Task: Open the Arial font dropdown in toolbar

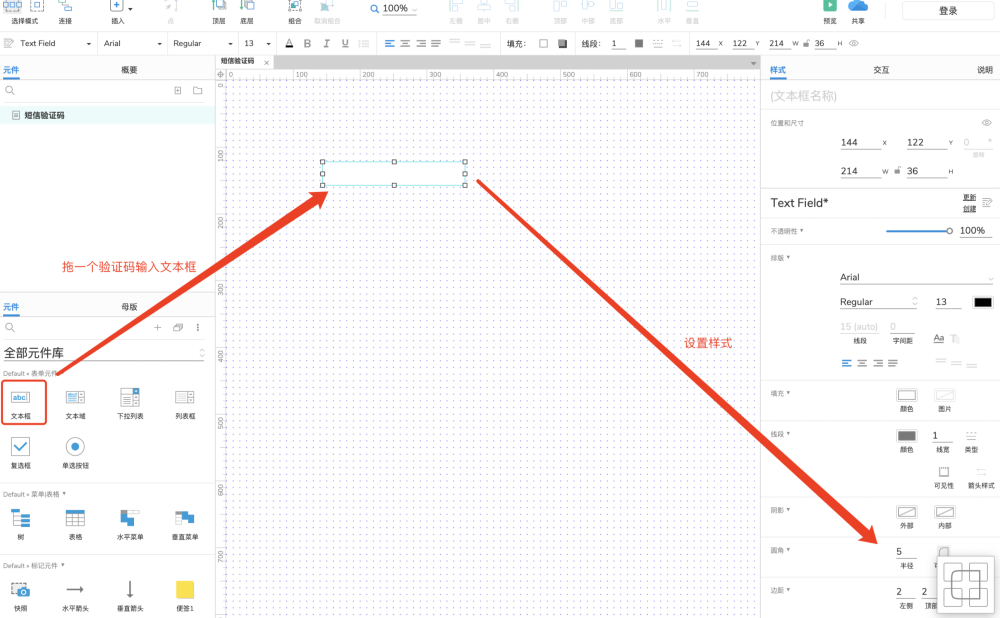Action: point(133,43)
